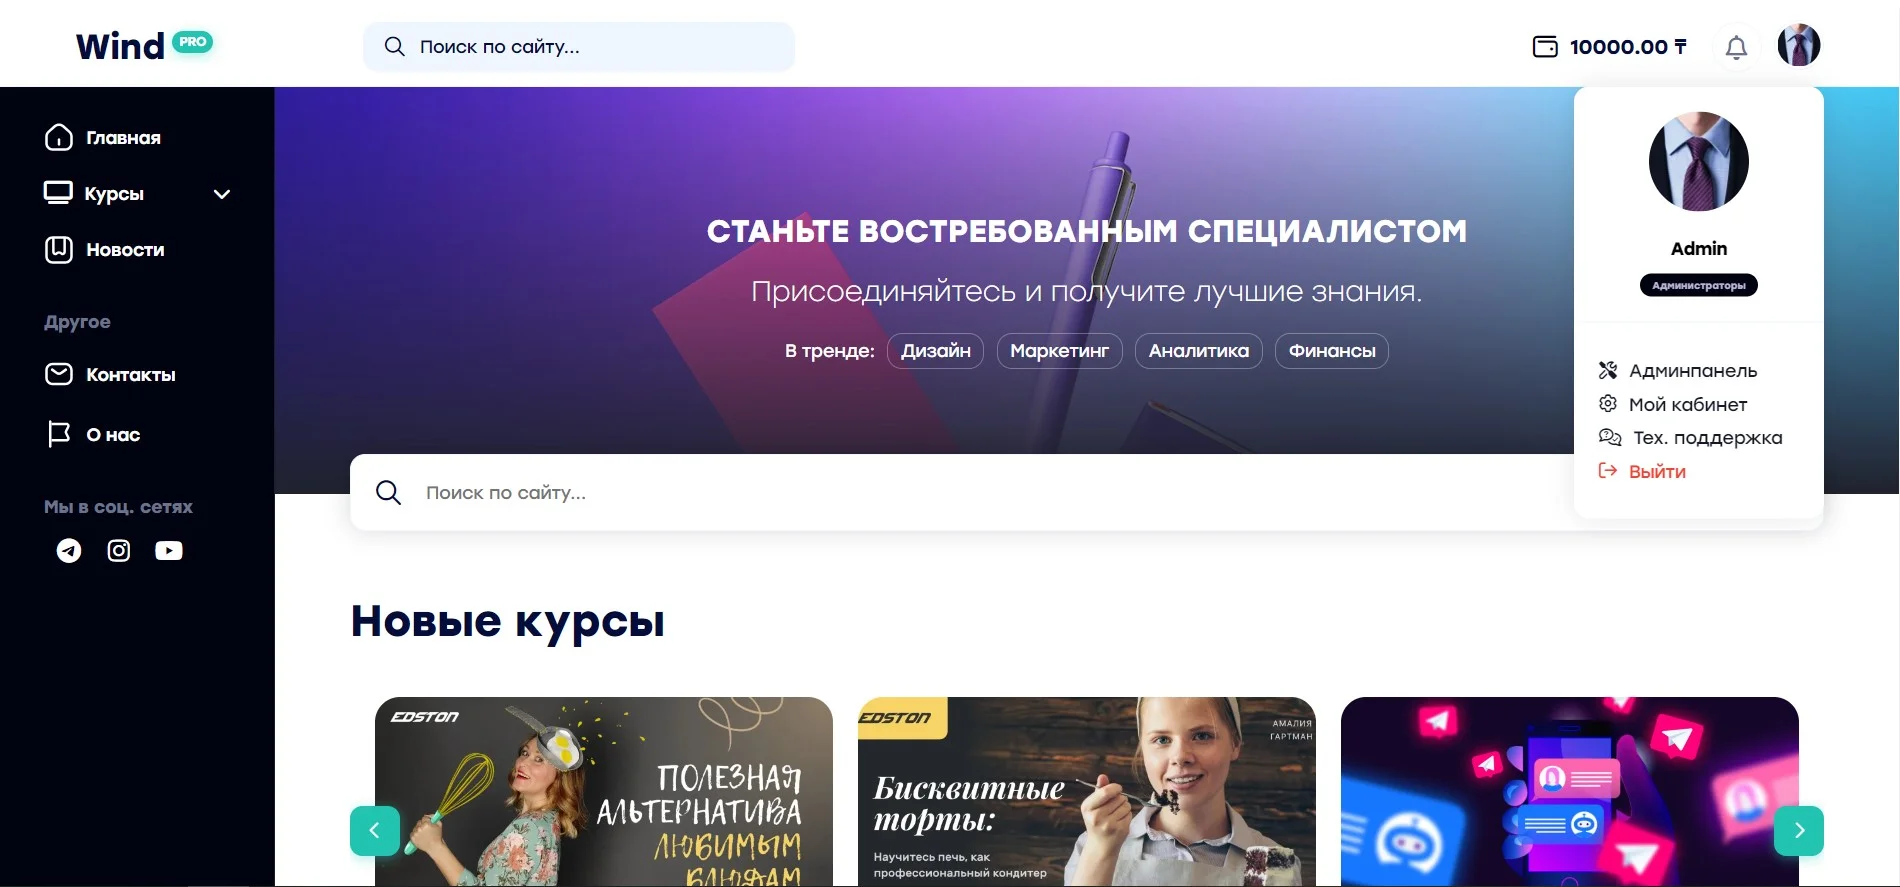Screen dimensions: 1900x887
Task: Open the YouTube social link
Action: (x=169, y=551)
